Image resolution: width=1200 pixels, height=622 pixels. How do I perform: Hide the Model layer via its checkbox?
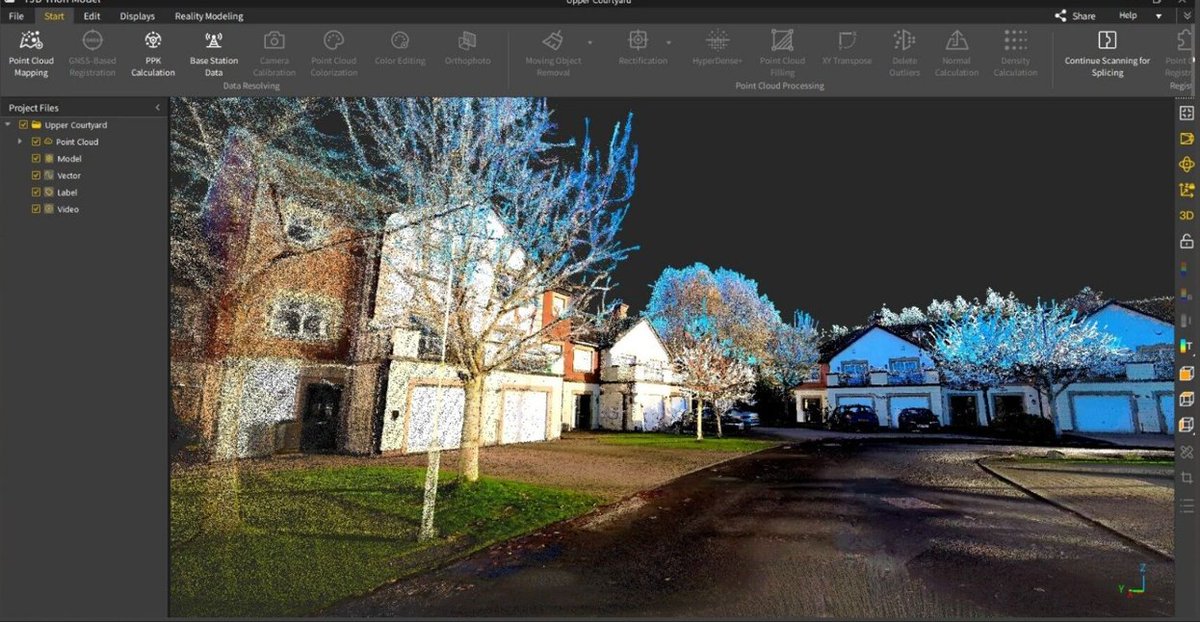click(36, 159)
